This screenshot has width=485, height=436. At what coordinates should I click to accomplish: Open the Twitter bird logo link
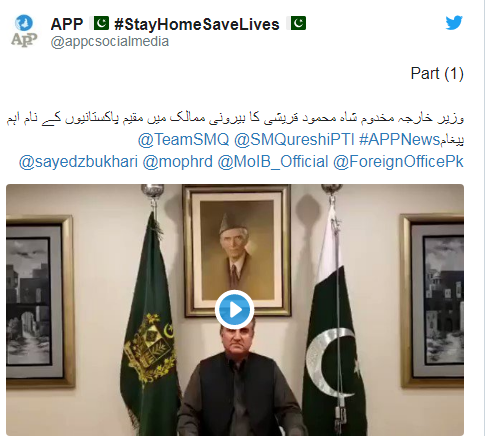[454, 23]
